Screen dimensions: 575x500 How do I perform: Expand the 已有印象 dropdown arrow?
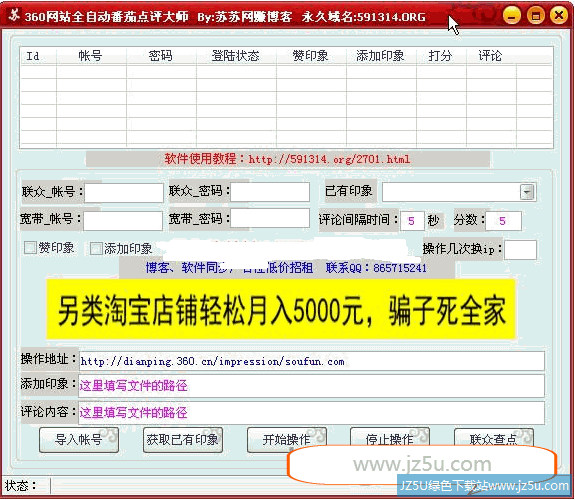[x=527, y=192]
